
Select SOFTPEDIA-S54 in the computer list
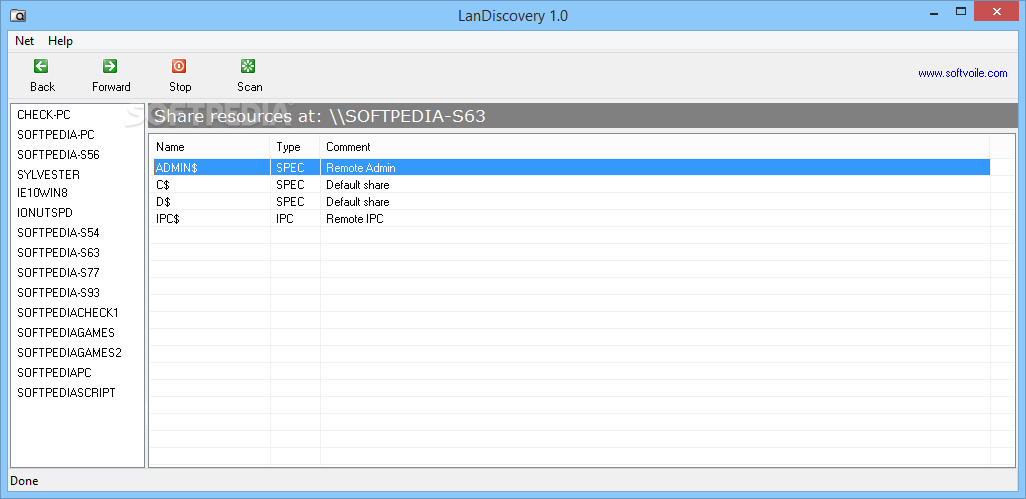[x=58, y=233]
